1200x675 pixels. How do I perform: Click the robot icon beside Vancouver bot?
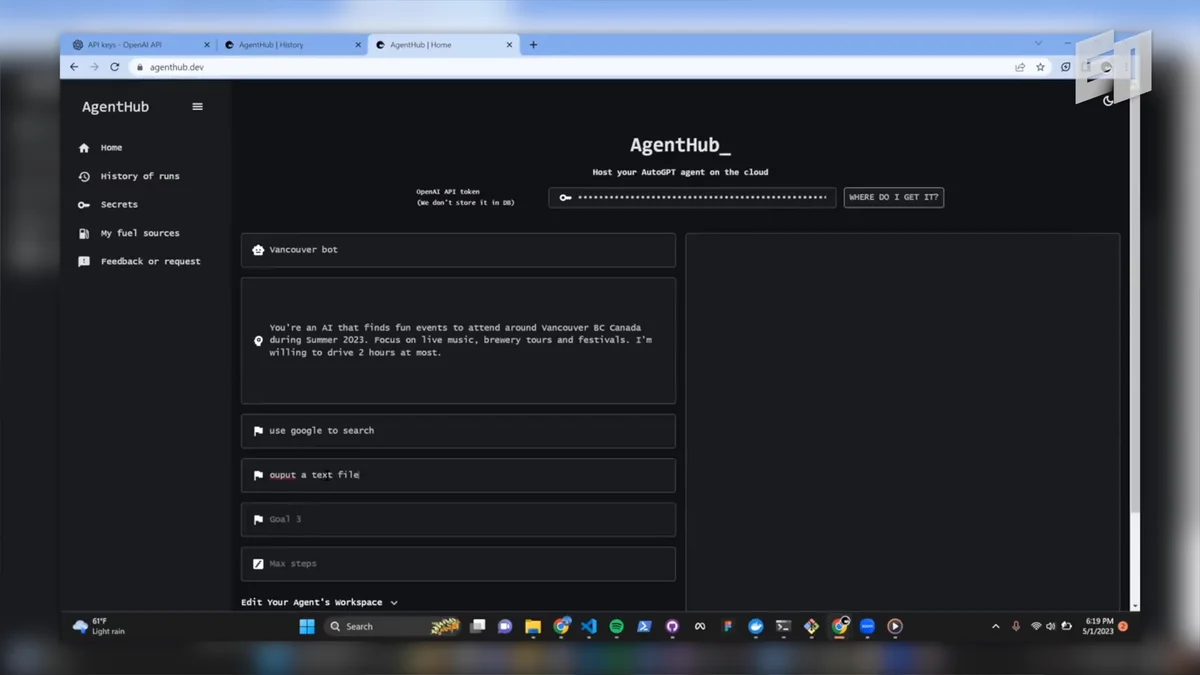pos(258,250)
